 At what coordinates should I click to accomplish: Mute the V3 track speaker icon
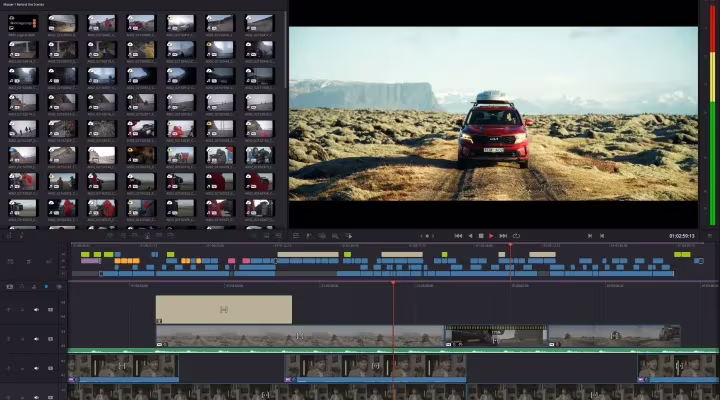pyautogui.click(x=36, y=339)
